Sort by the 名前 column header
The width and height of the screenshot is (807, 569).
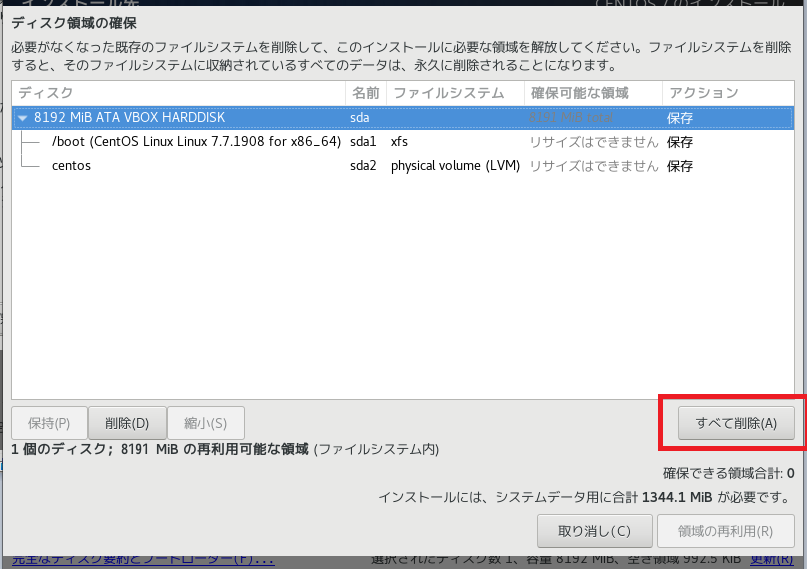tap(365, 93)
